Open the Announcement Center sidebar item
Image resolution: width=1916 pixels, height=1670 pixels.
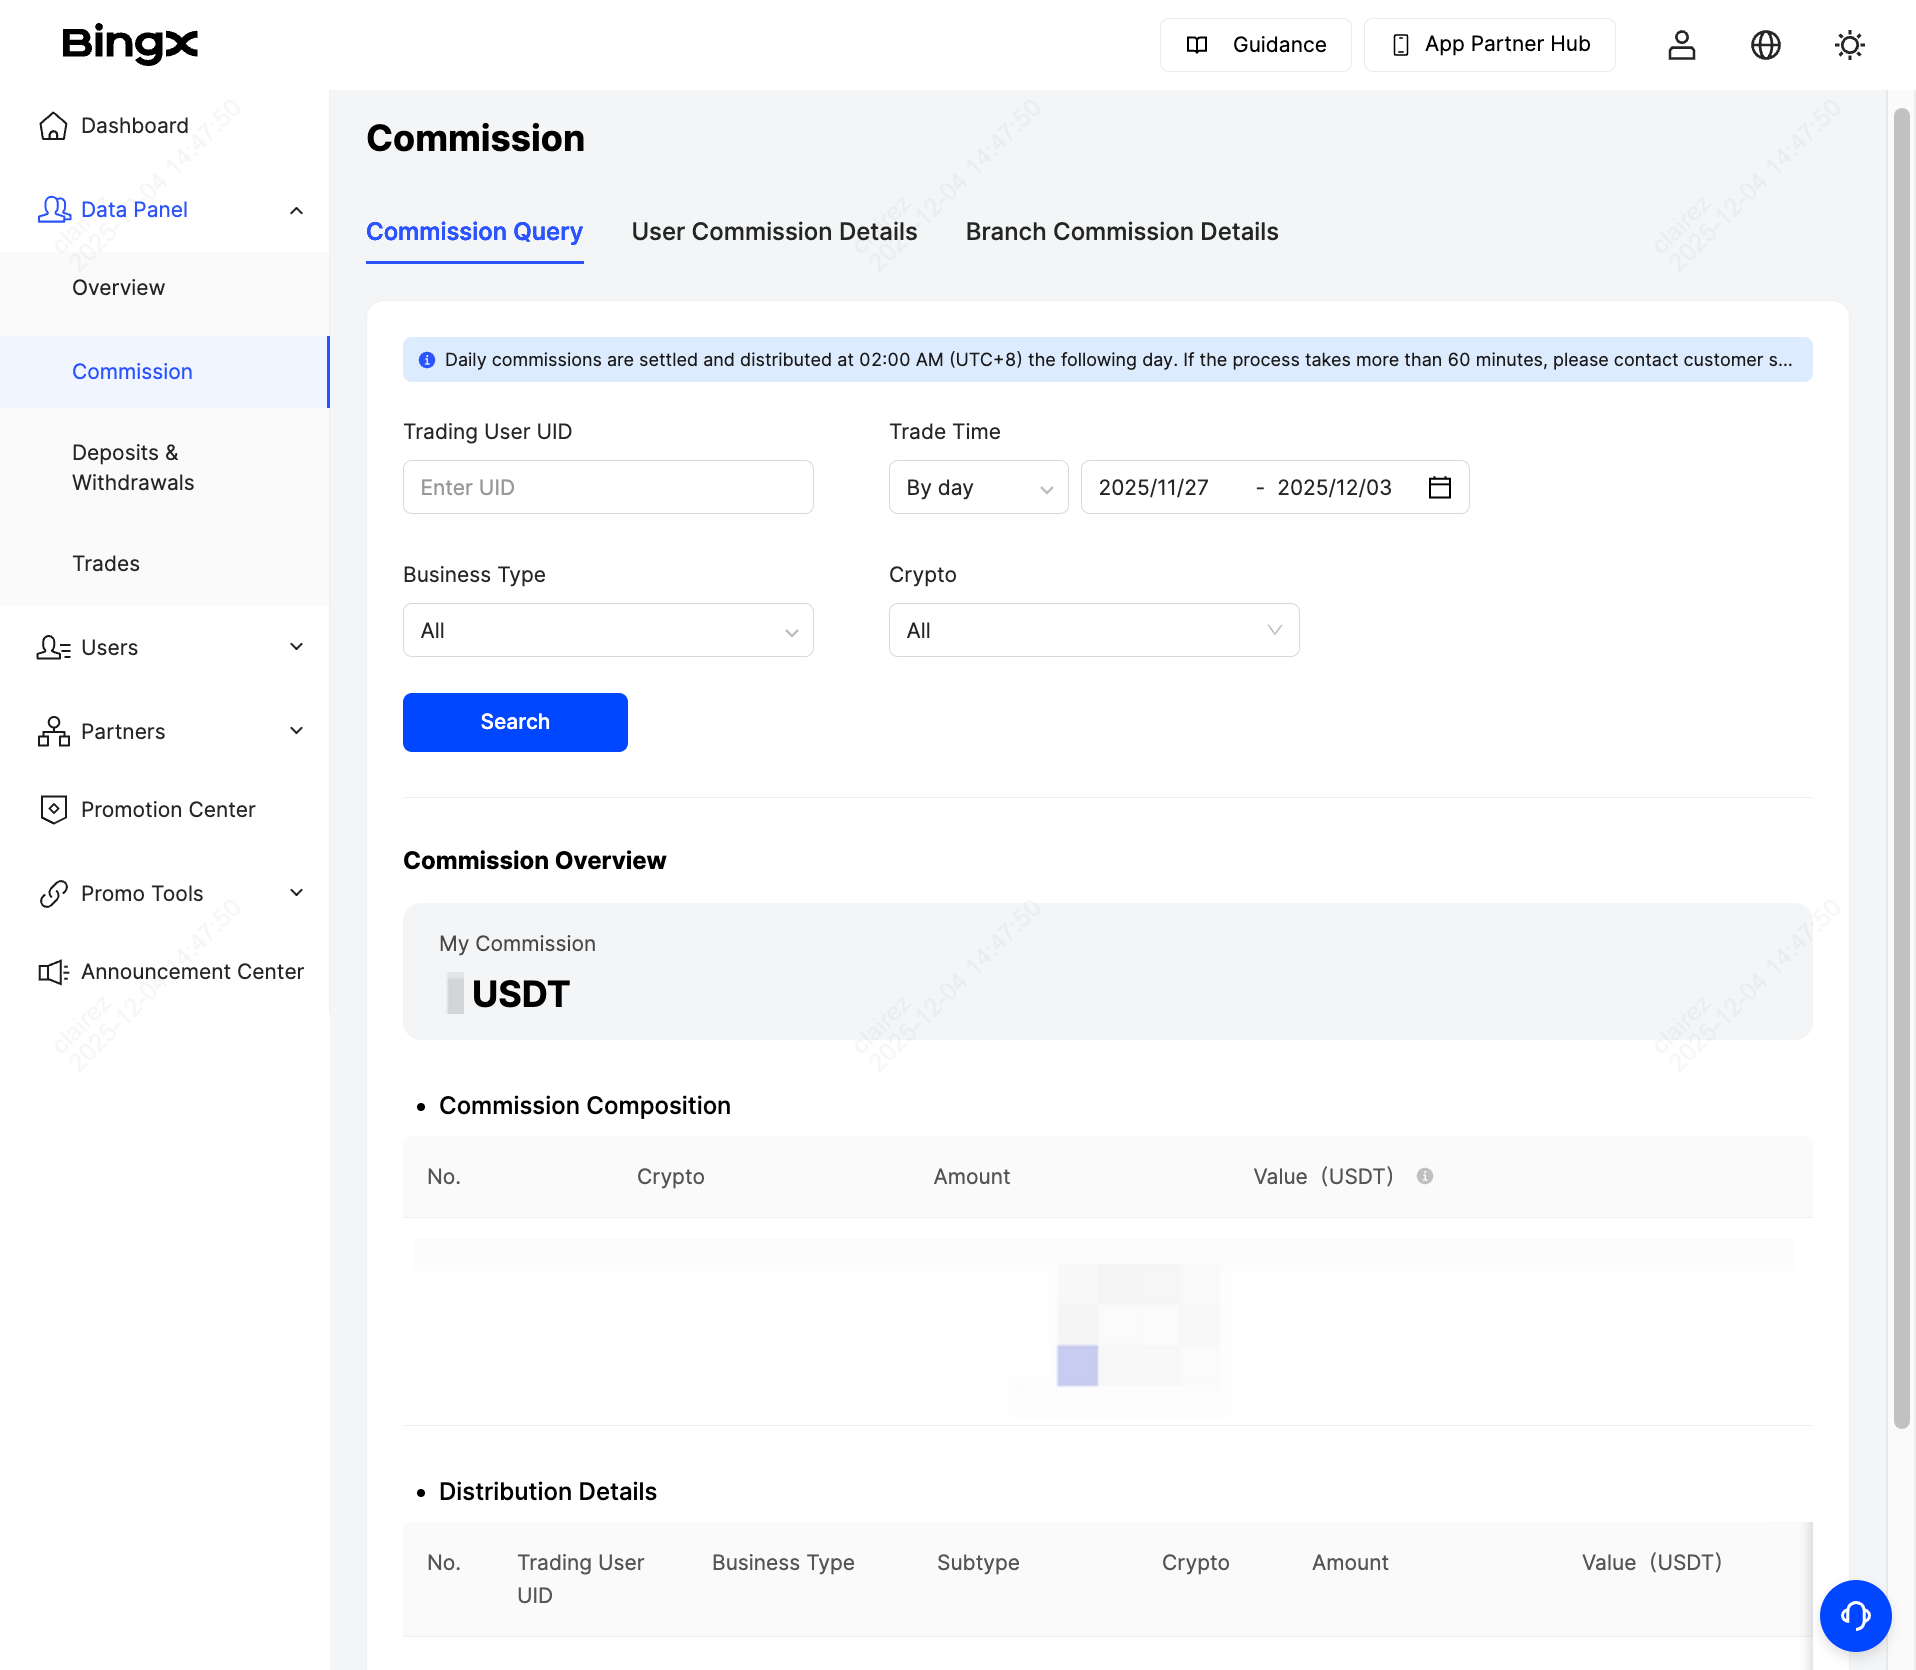pos(191,971)
